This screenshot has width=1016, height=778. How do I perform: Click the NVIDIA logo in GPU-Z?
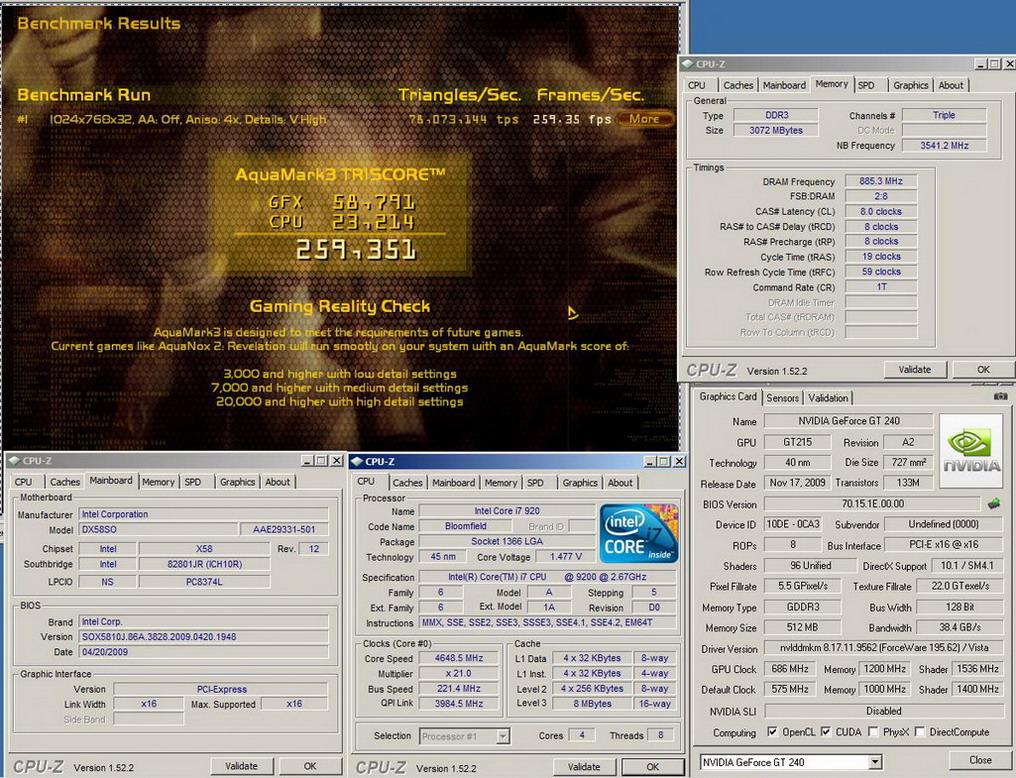[x=971, y=451]
